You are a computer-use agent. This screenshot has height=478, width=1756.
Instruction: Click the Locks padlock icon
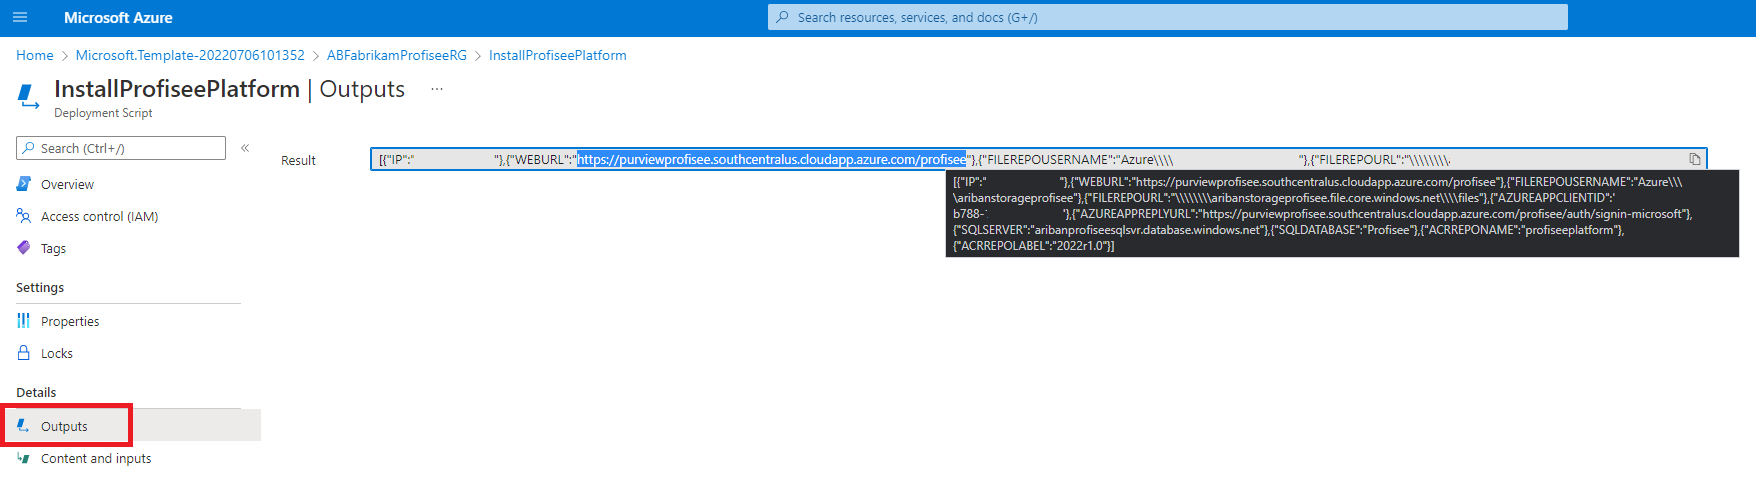(x=24, y=353)
